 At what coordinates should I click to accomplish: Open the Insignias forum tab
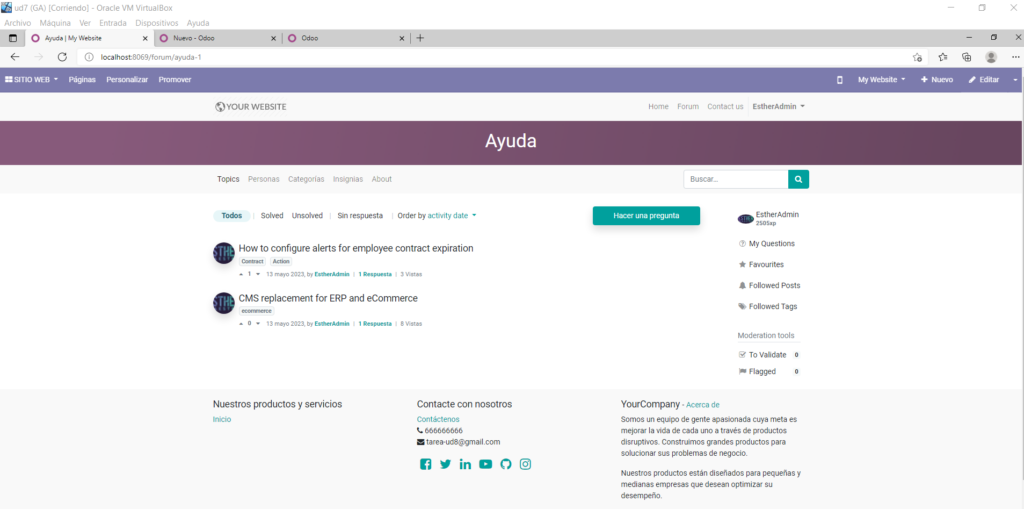pyautogui.click(x=348, y=180)
